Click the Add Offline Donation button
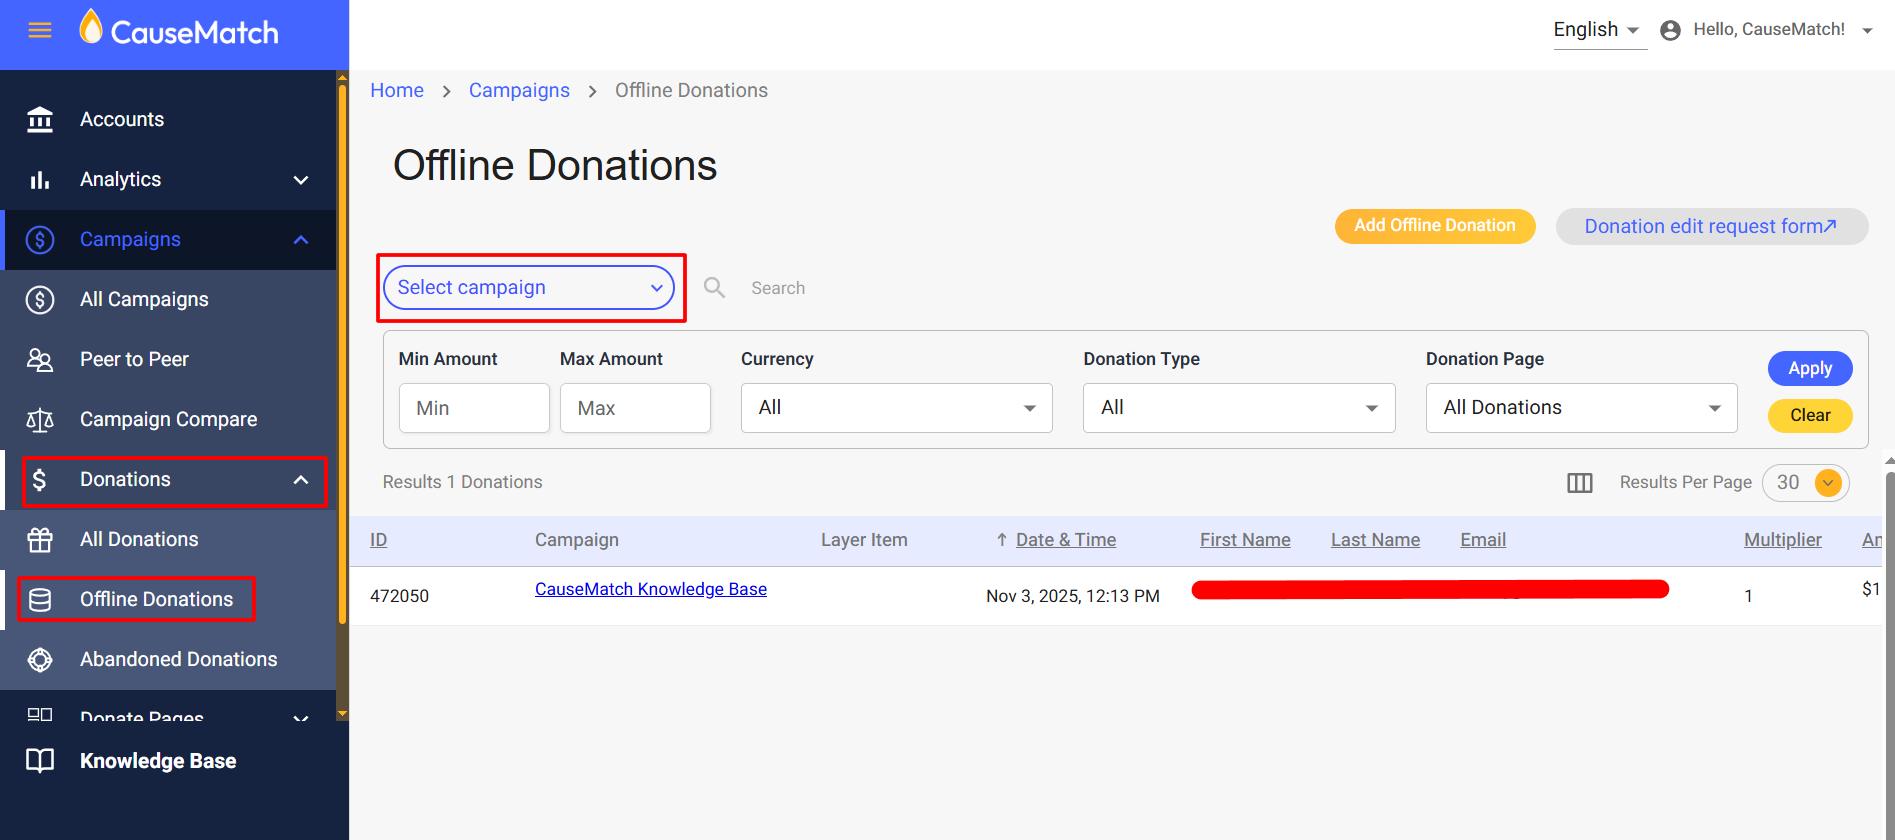Screen dimensions: 1895x840 pyautogui.click(x=1435, y=226)
